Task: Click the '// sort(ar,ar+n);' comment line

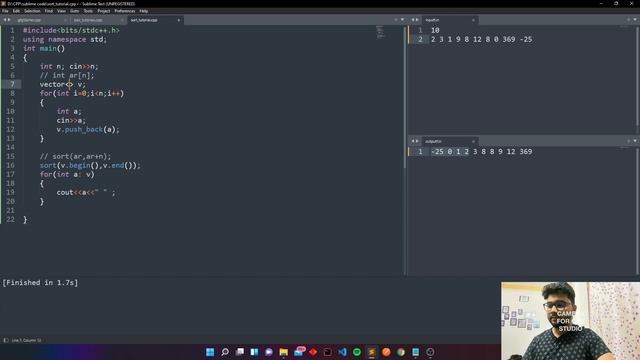Action: coord(75,156)
